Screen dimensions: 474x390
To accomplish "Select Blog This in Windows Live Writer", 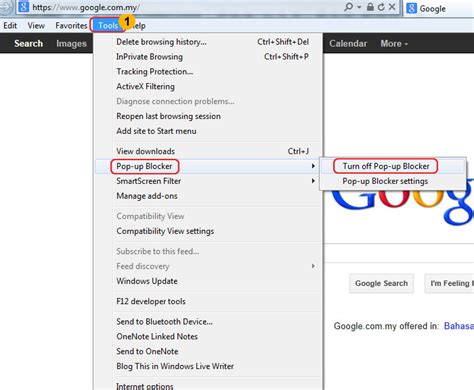I will 208,366.
